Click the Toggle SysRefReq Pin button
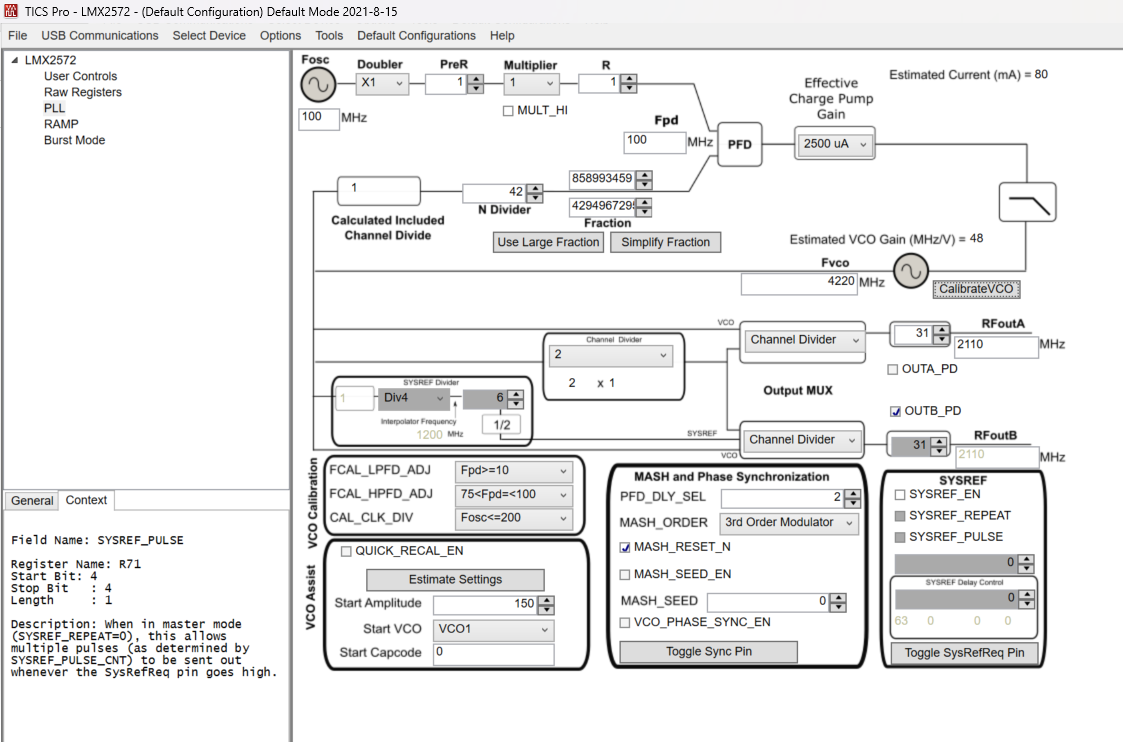The image size is (1123, 742). (964, 653)
